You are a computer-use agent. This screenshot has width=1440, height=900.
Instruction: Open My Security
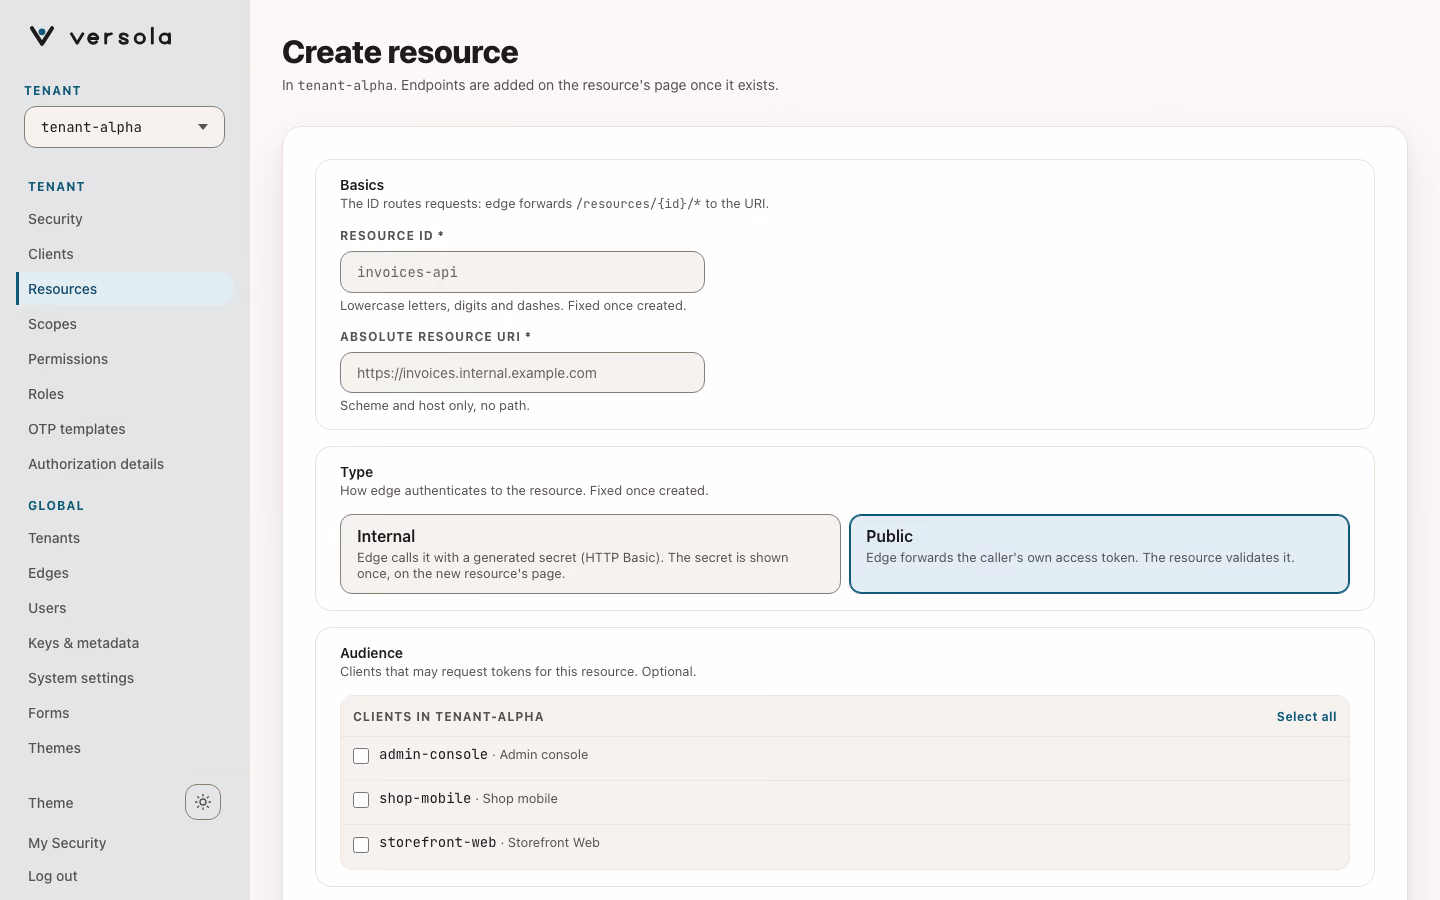(67, 843)
